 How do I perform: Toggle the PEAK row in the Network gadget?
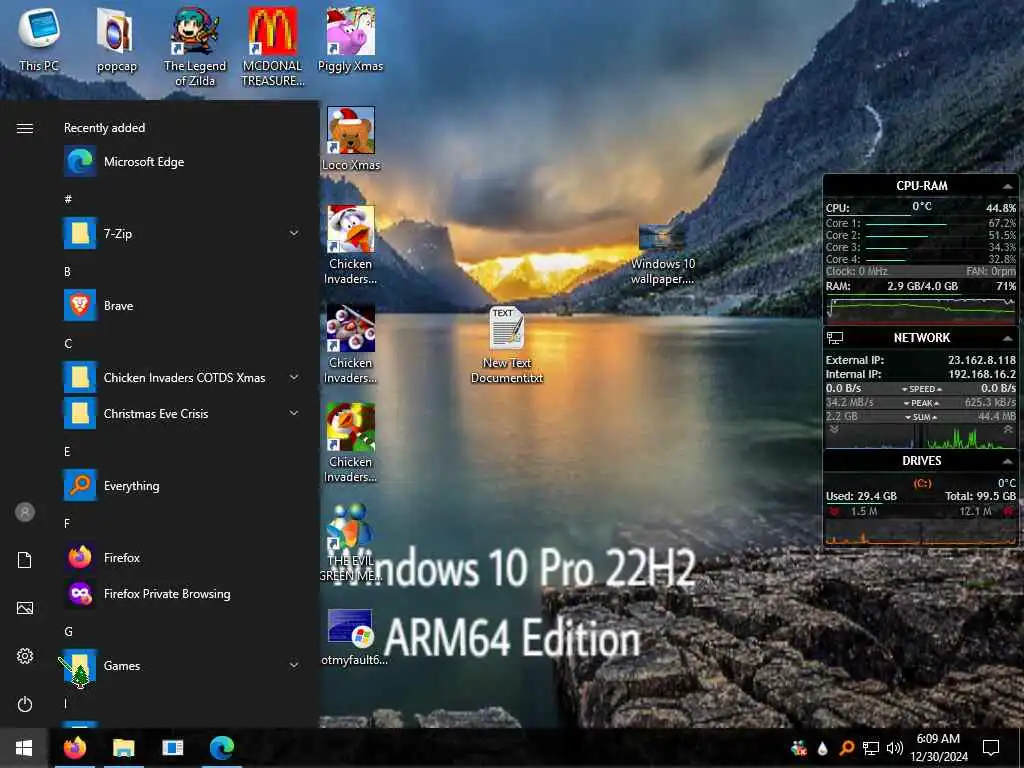coord(921,403)
